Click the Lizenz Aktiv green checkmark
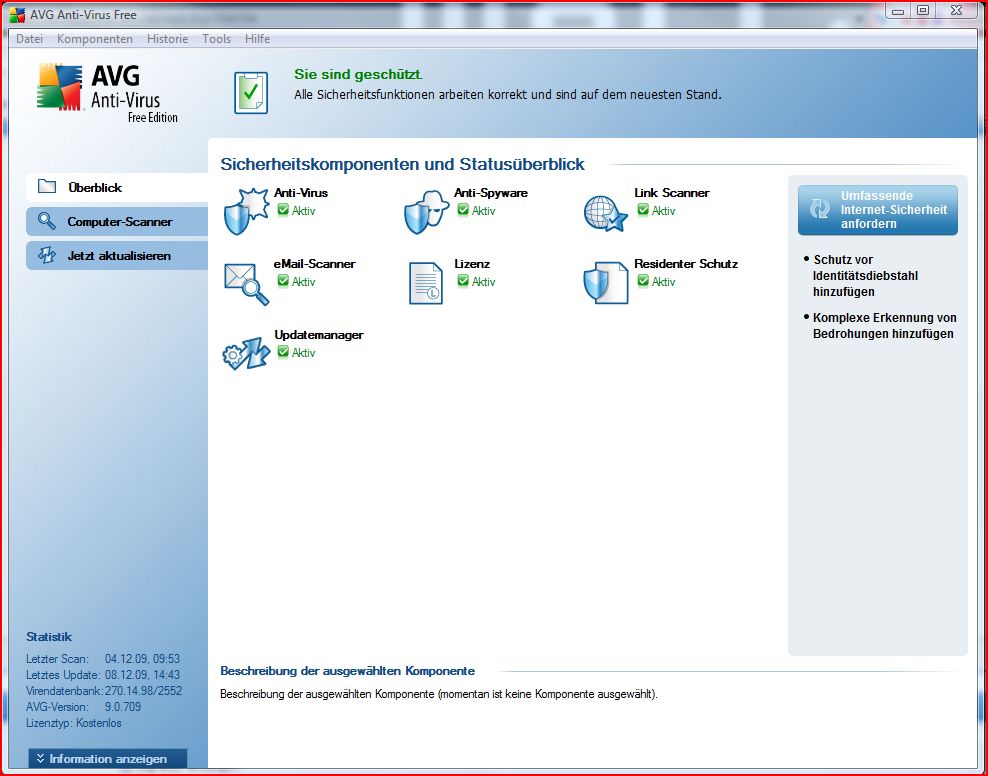The width and height of the screenshot is (988, 776). [463, 281]
